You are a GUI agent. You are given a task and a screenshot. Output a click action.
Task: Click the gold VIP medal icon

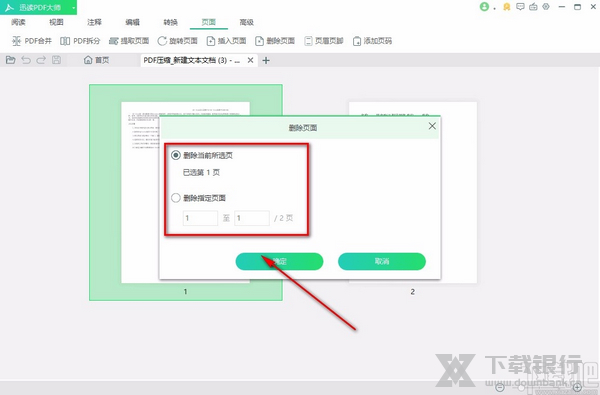507,7
